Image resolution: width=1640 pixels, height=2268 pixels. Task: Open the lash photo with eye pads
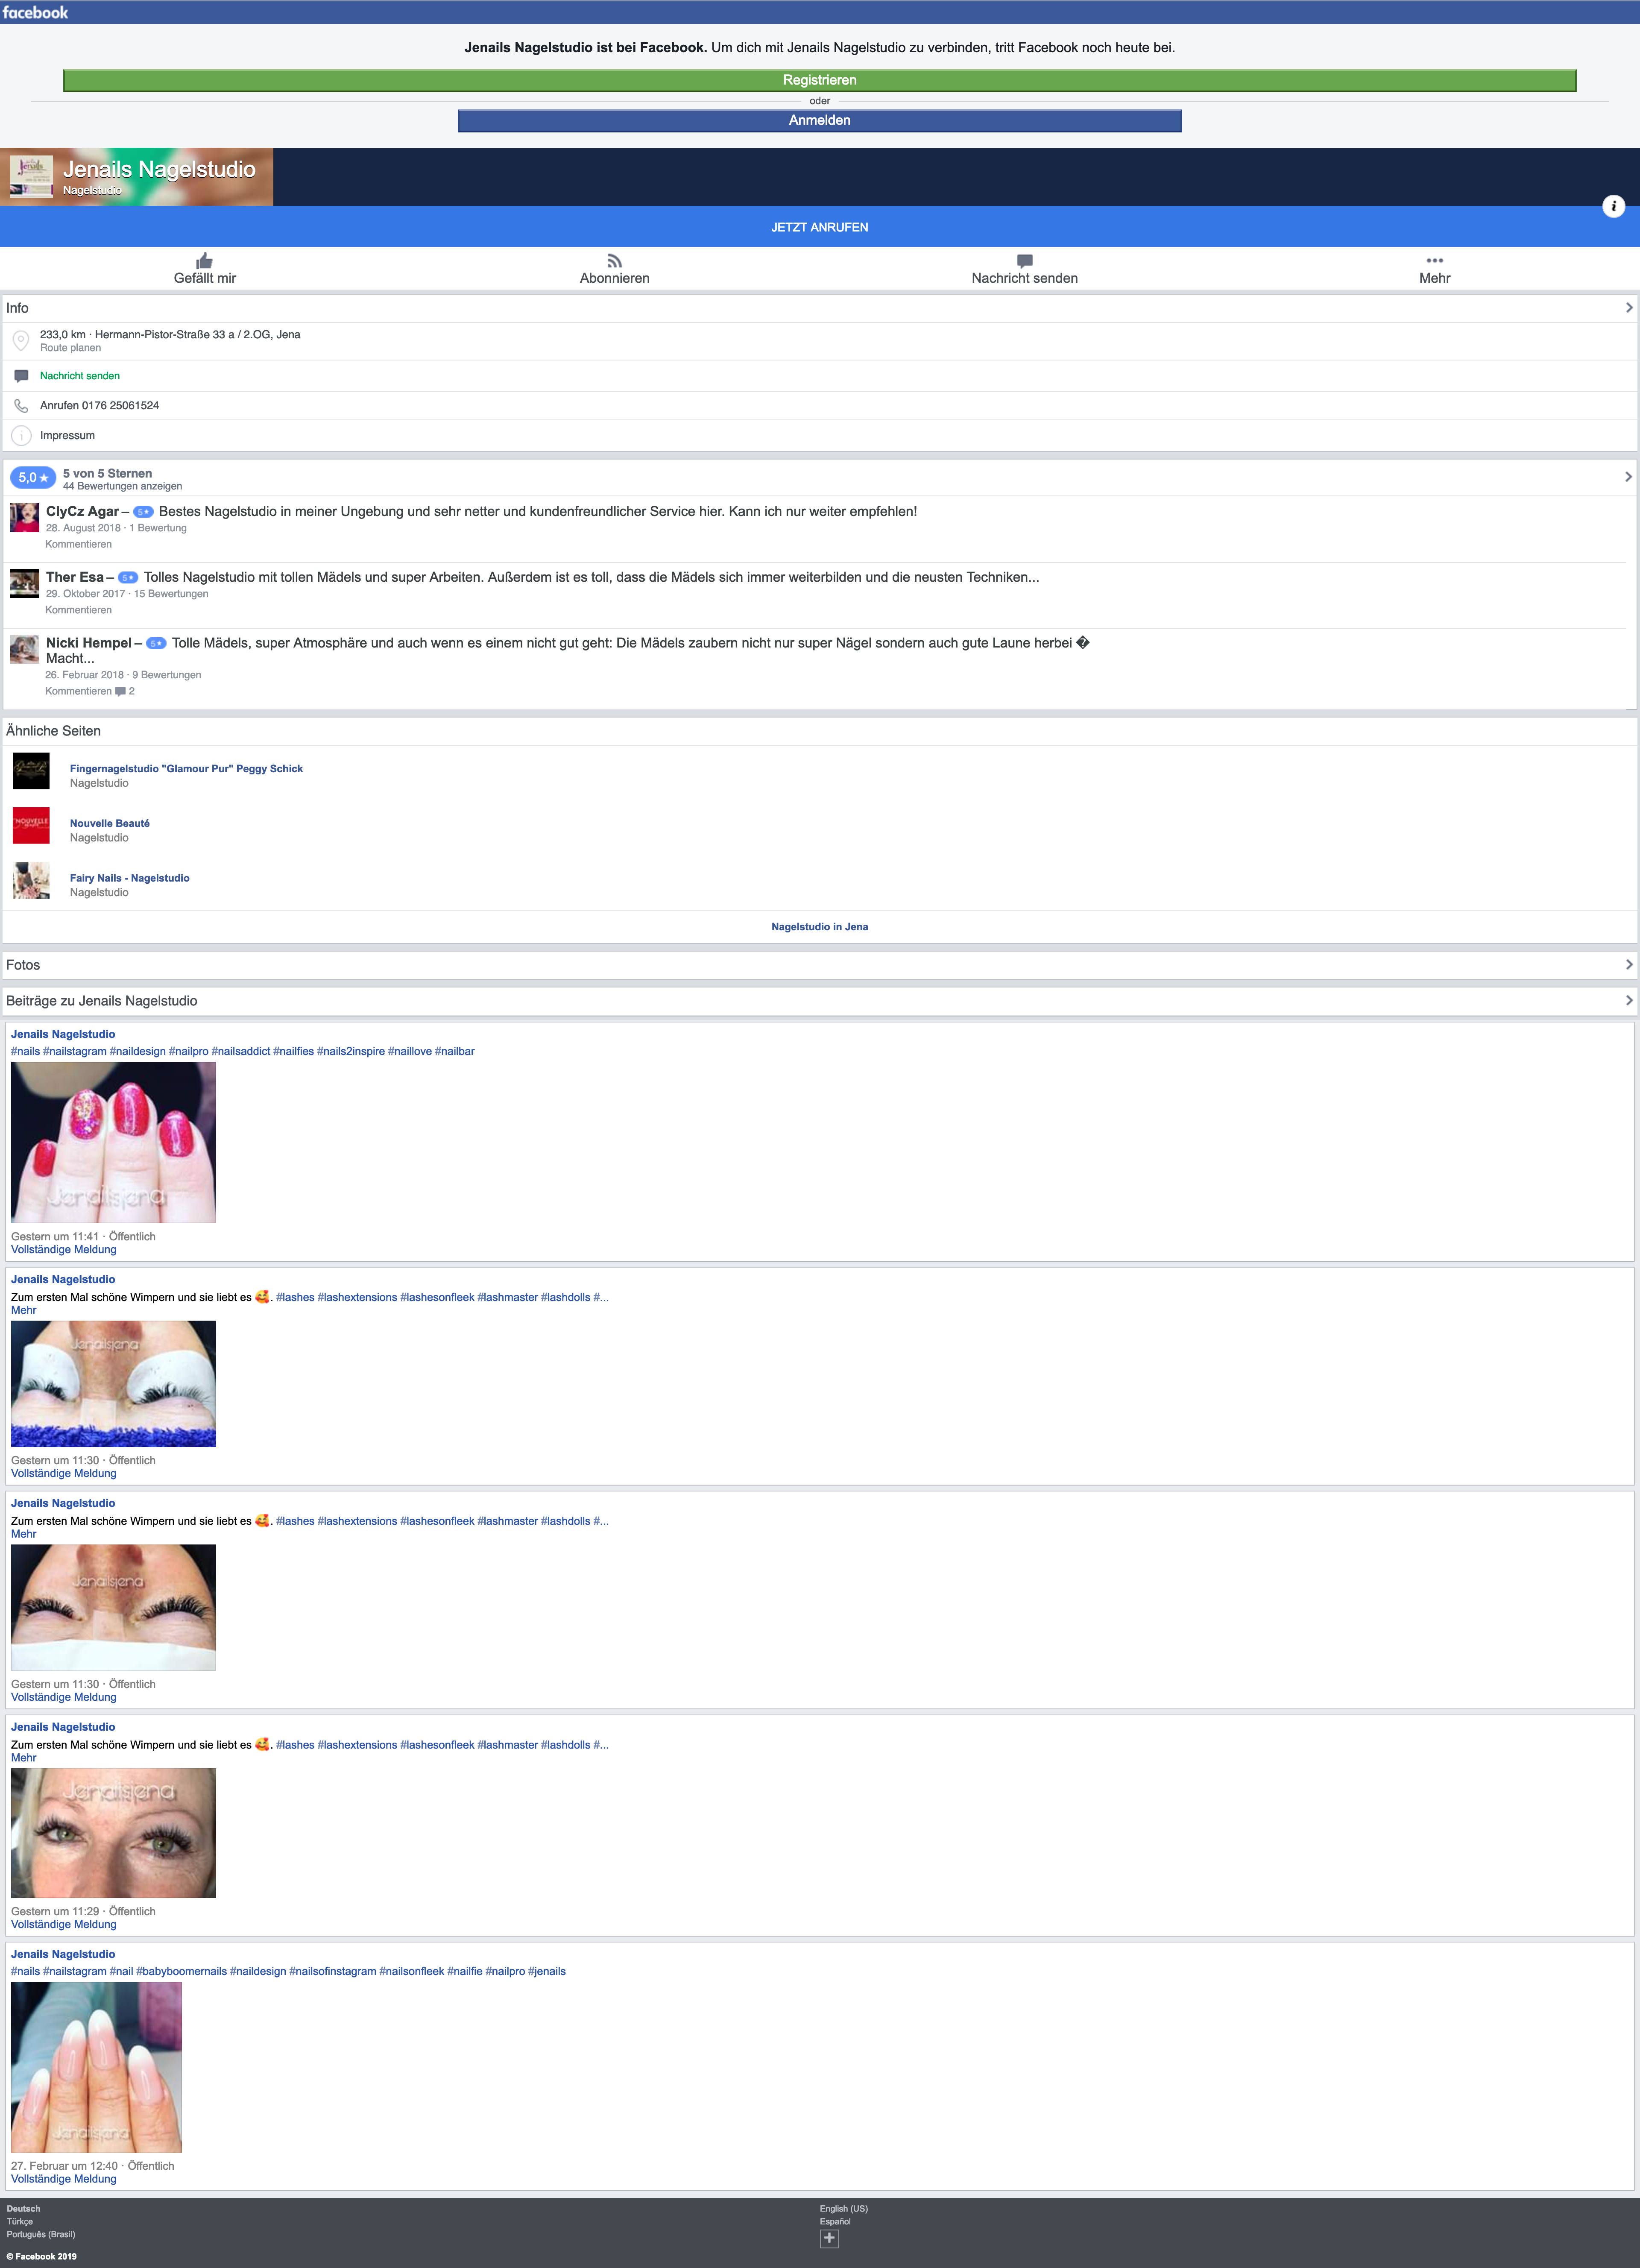coord(113,1384)
